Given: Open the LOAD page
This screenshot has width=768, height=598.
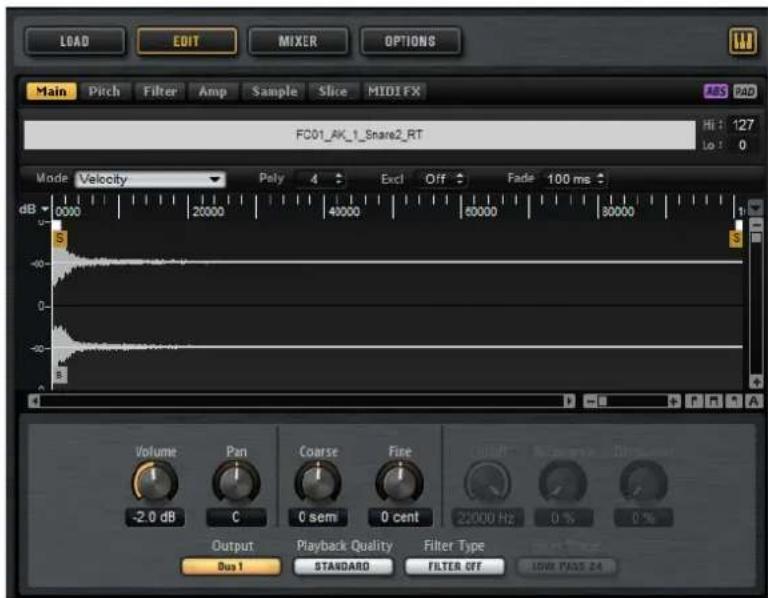Looking at the screenshot, I should click(75, 41).
